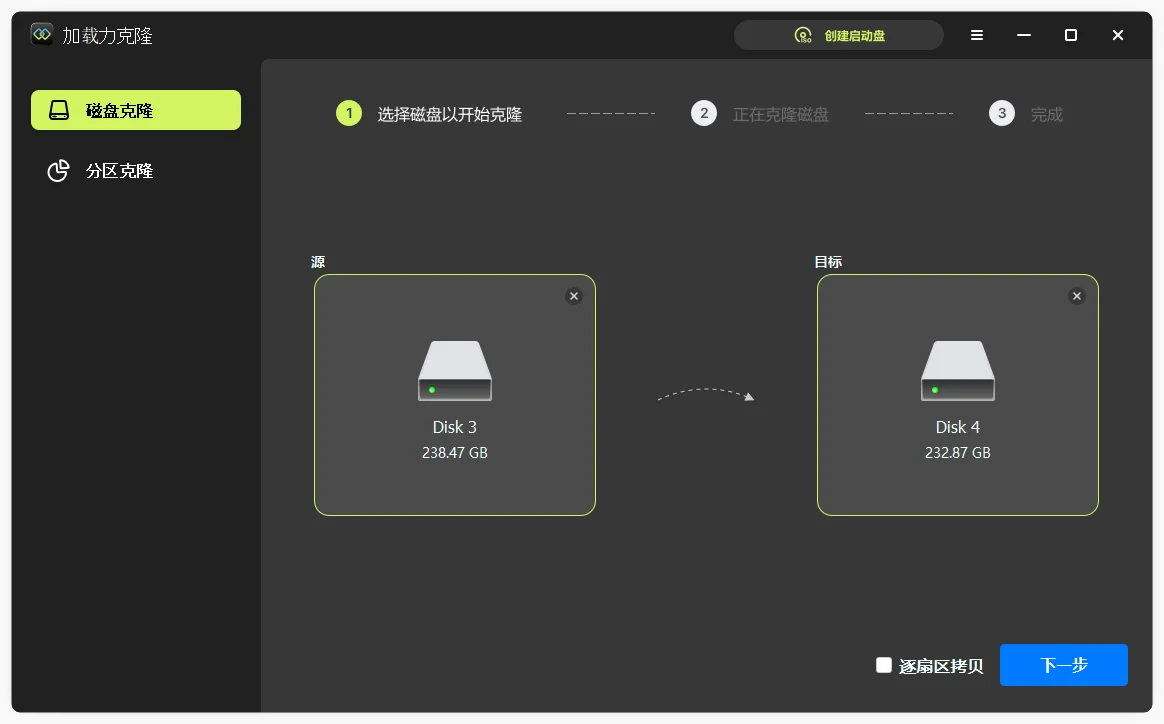Viewport: 1164px width, 724px height.
Task: Maximize the clone application window
Action: coord(1071,35)
